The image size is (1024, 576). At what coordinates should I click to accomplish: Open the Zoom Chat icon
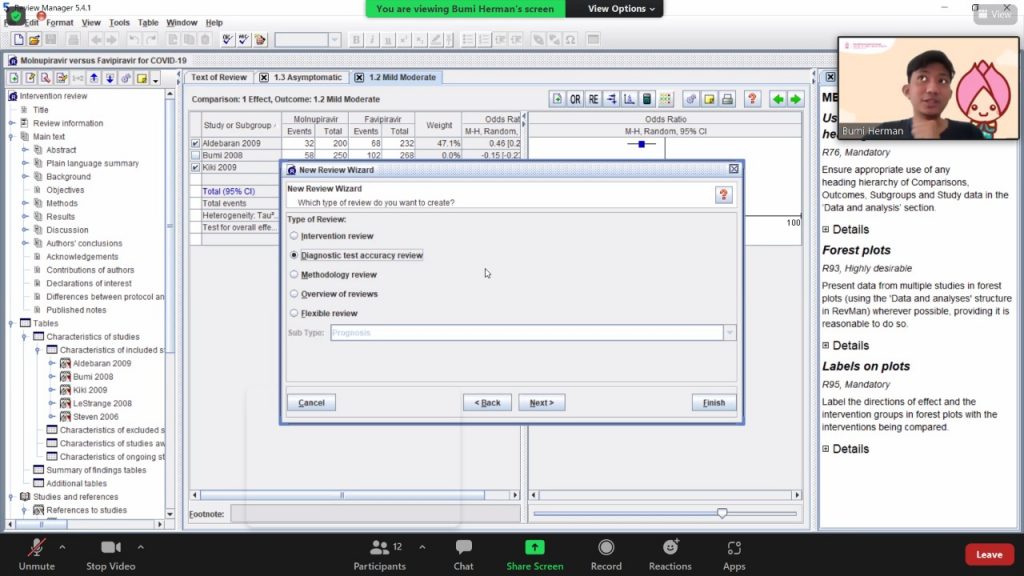point(464,548)
